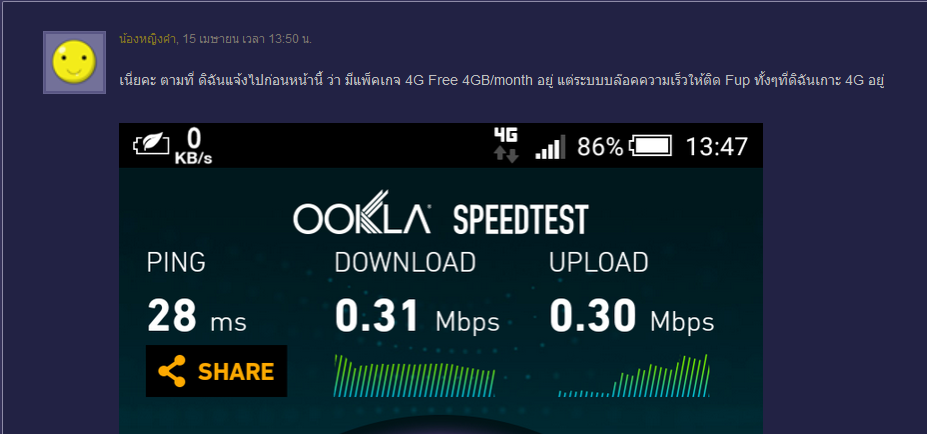Click the share icon beside SHARE
The image size is (927, 434).
pos(172,371)
